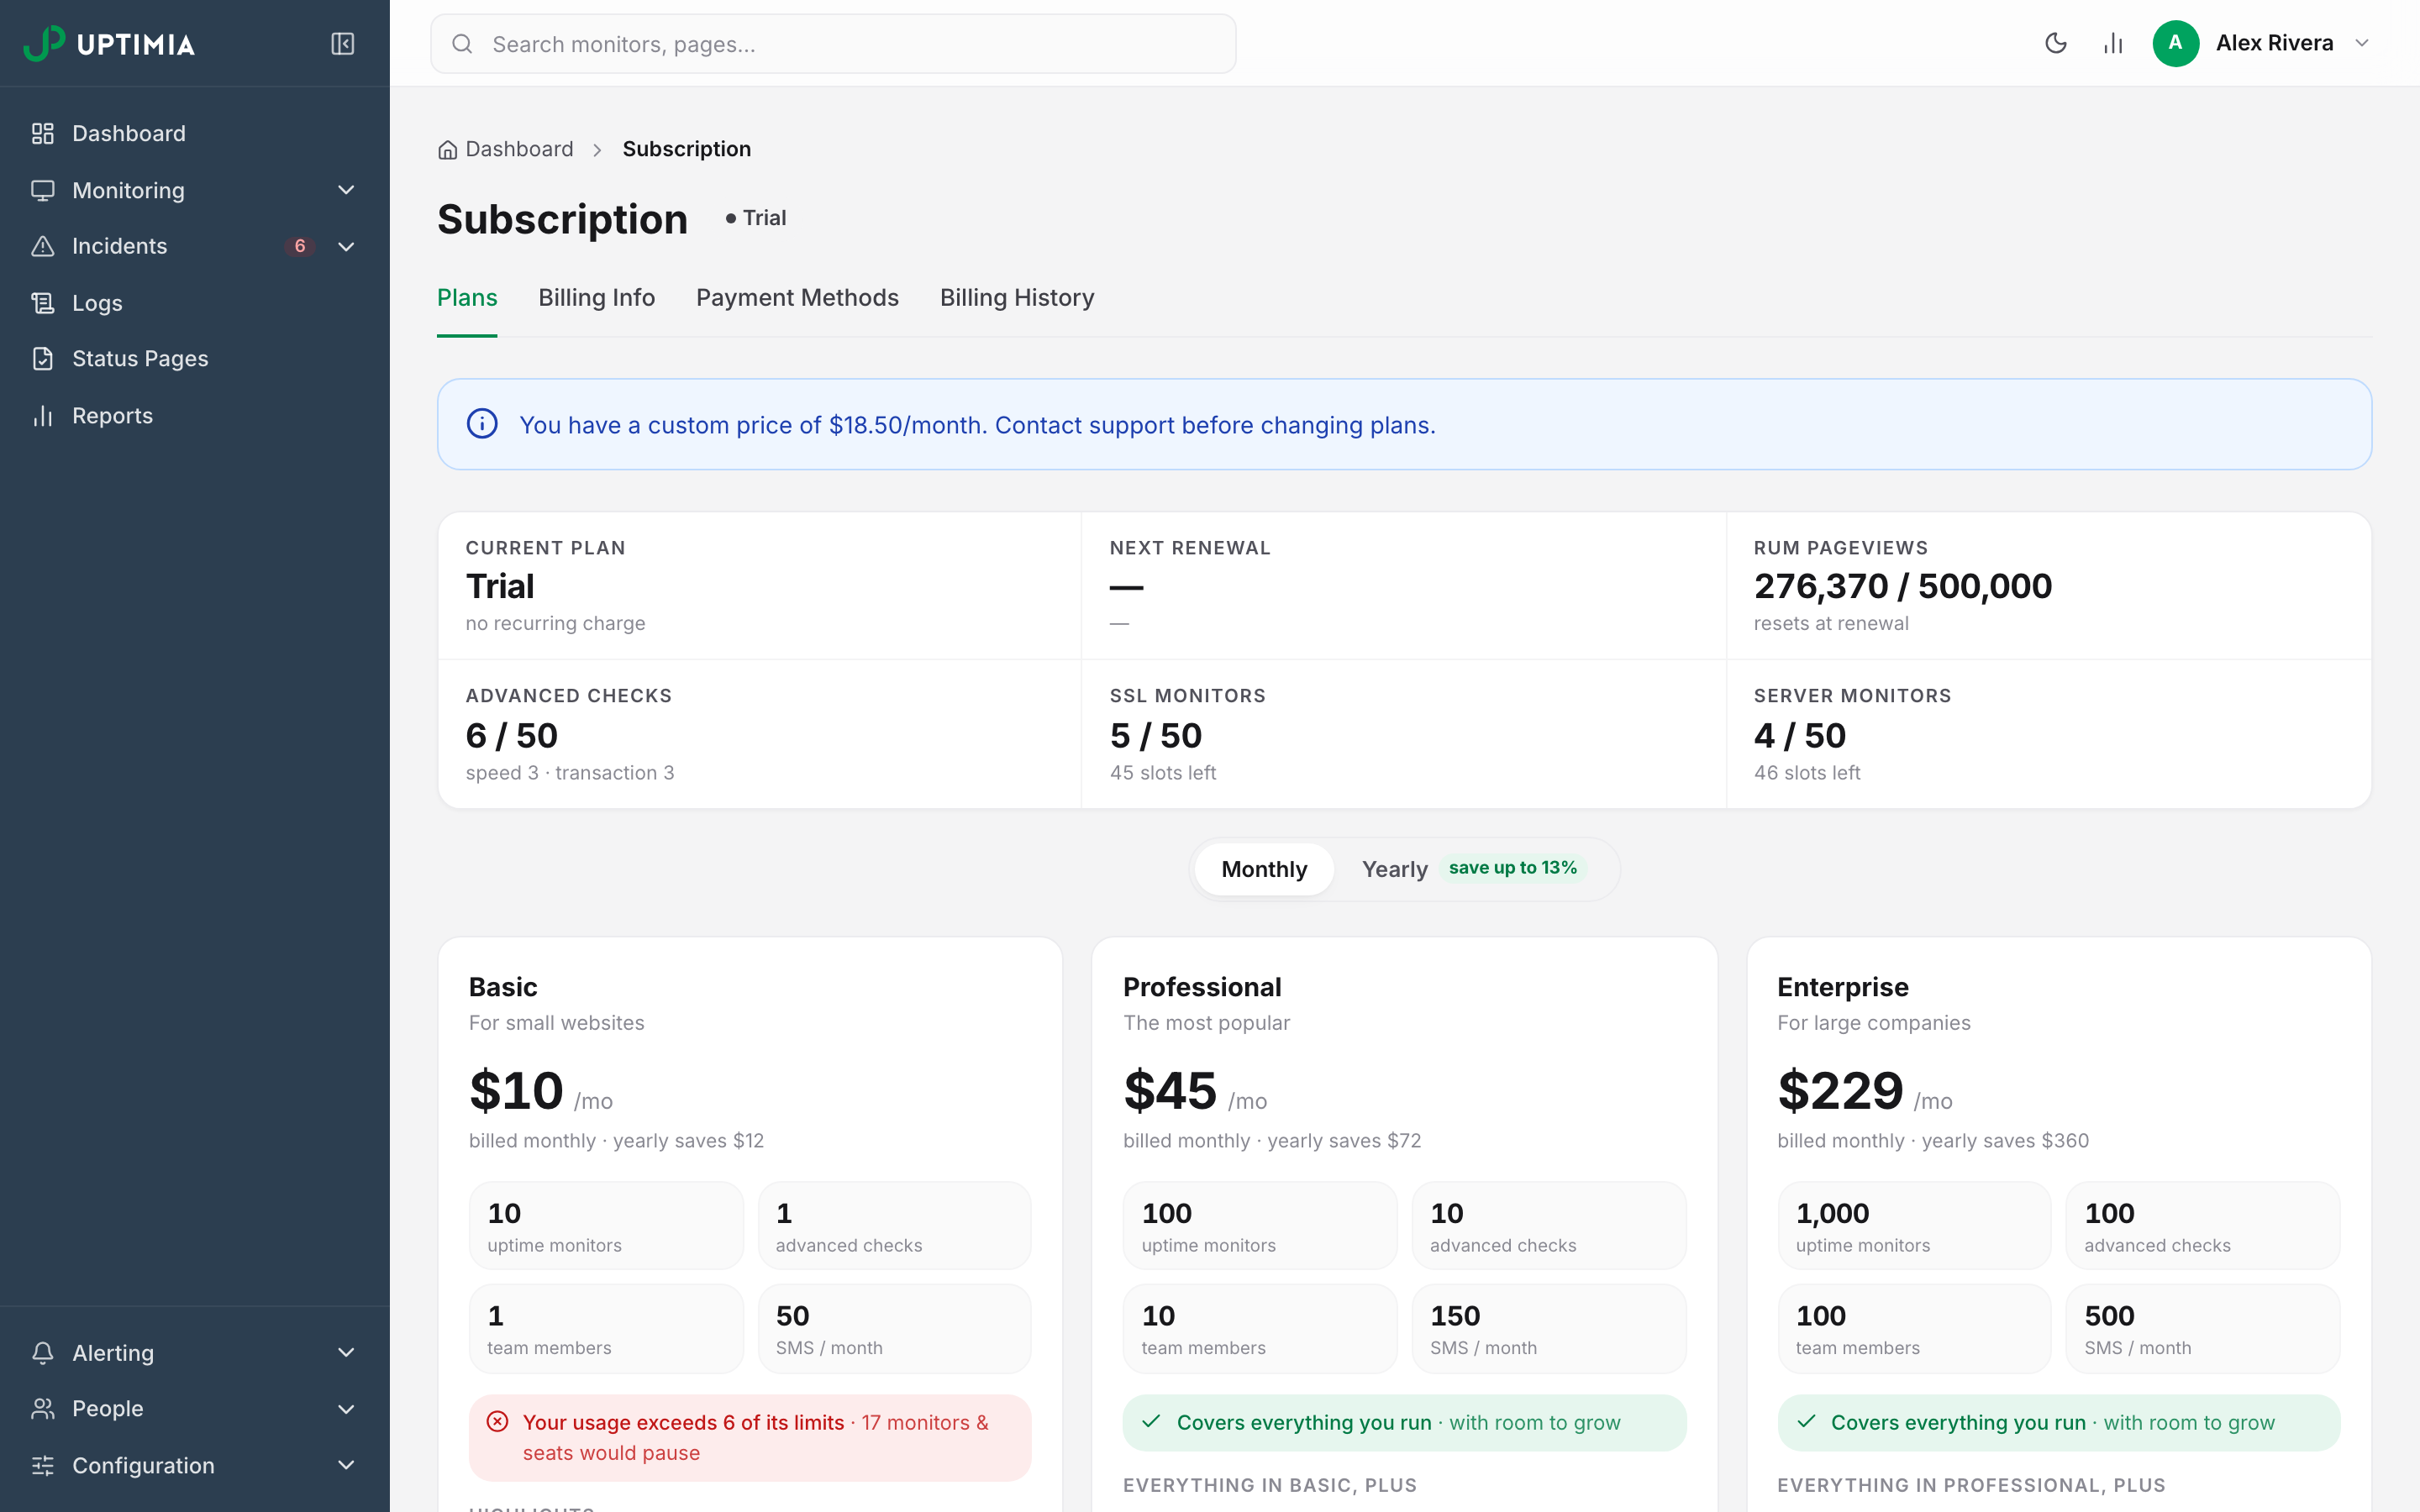Open the user account dropdown arrow
This screenshot has height=1512, width=2420.
(2362, 43)
